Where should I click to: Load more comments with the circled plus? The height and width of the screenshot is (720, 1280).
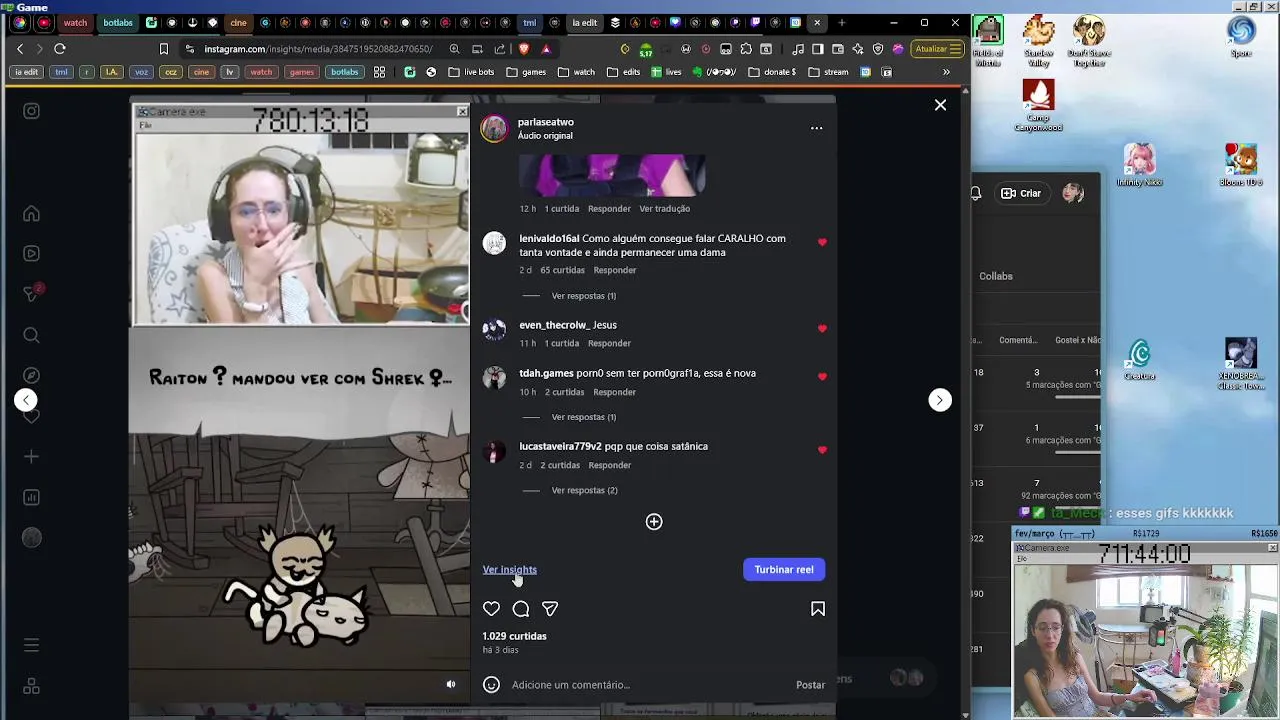(654, 521)
